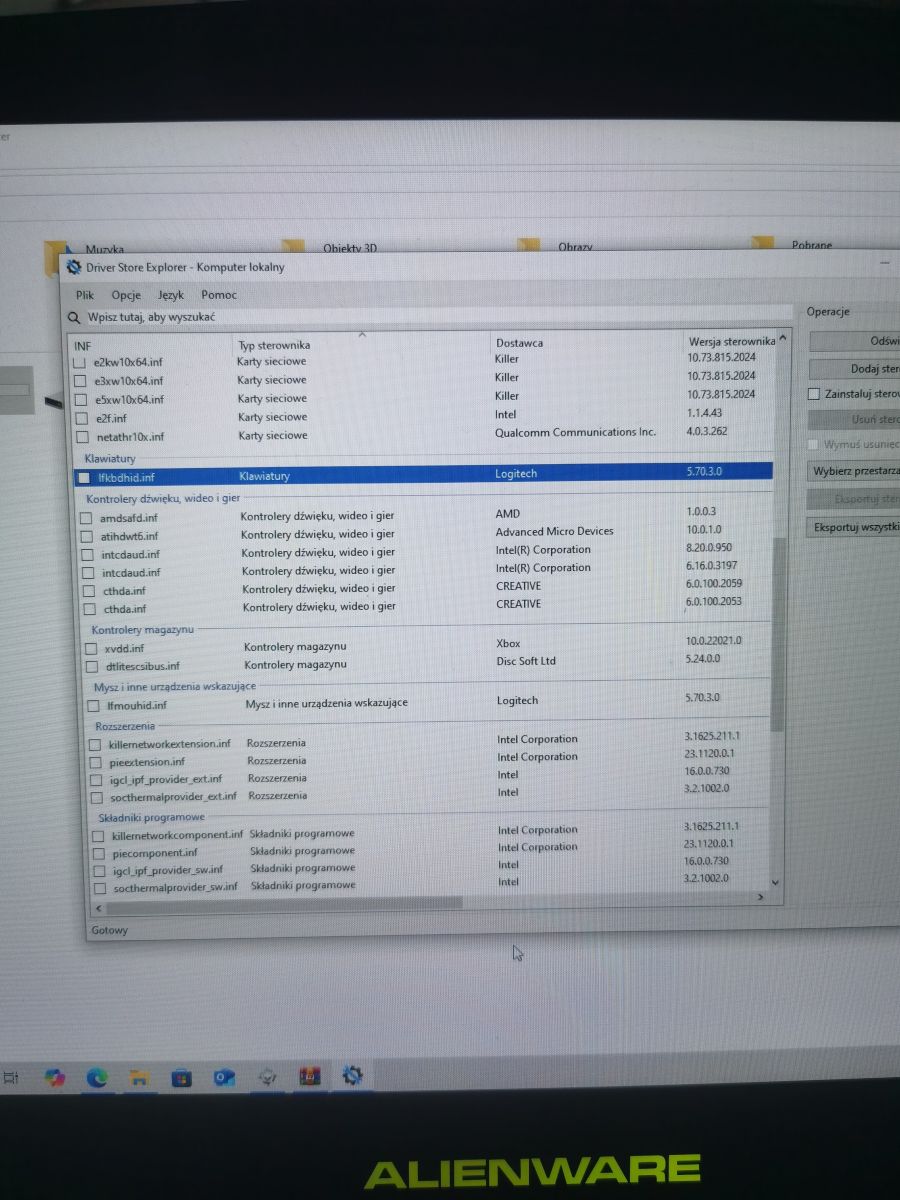The width and height of the screenshot is (900, 1200).
Task: Collapse the Klawiatury group header
Action: point(110,458)
